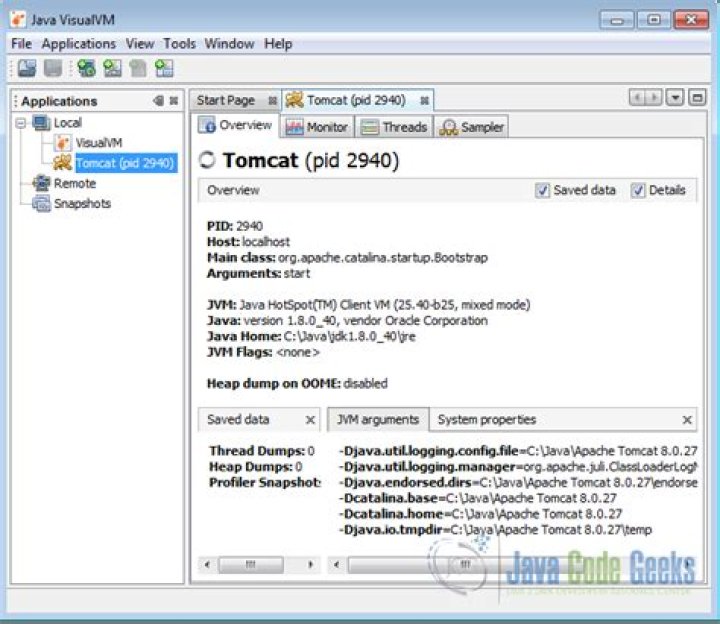Click the Saved data scrollbar thumb

tap(250, 564)
